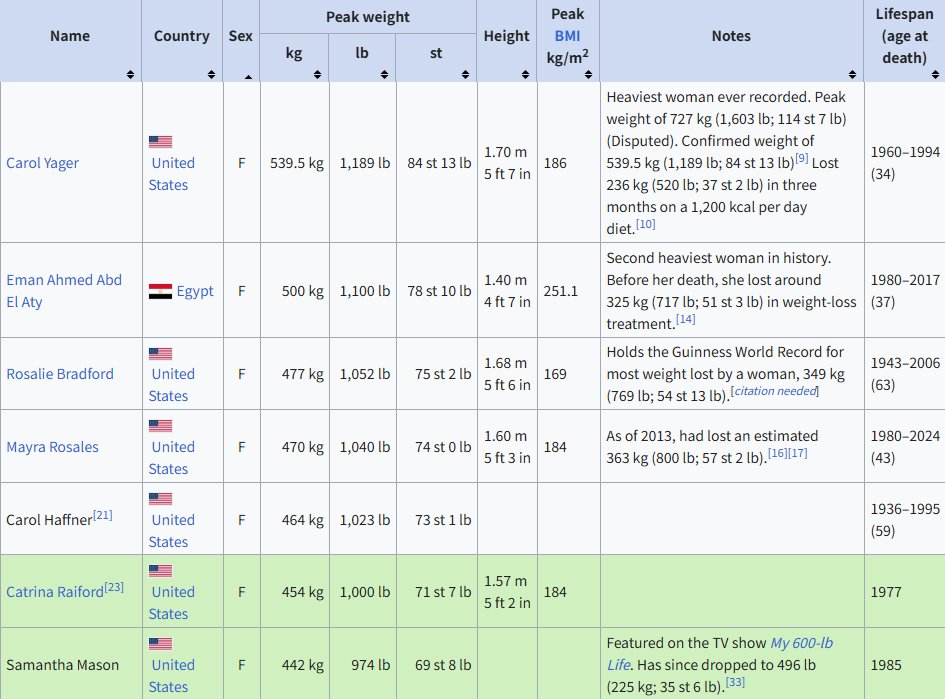Viewport: 945px width, 699px height.
Task: Open Mayra Rosales article link
Action: click(52, 447)
